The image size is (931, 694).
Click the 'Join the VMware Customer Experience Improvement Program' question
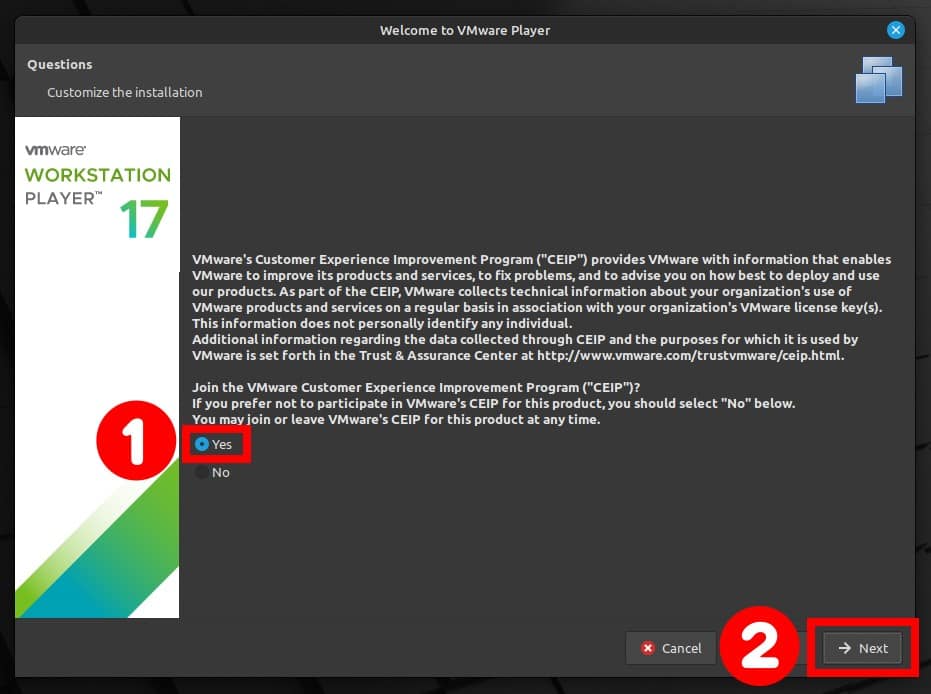coord(416,388)
